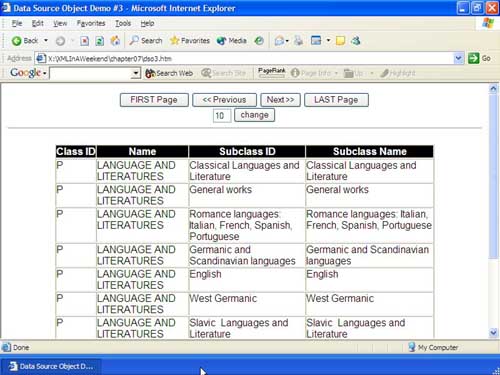Click the Print icon in toolbar
The height and width of the screenshot is (375, 500).
click(x=298, y=41)
